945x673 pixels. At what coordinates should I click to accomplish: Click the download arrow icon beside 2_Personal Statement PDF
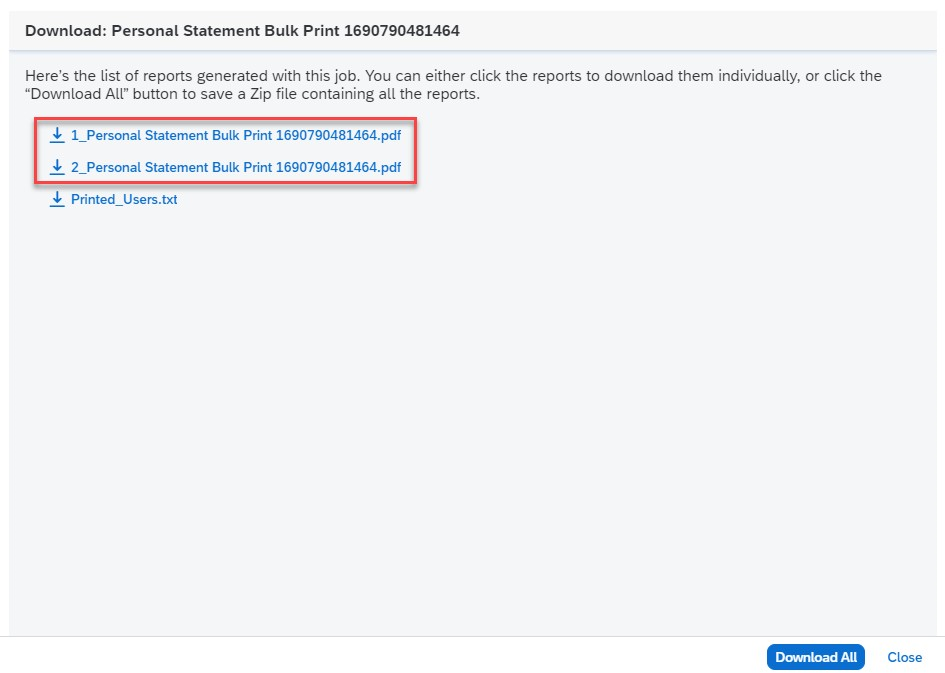tap(57, 167)
